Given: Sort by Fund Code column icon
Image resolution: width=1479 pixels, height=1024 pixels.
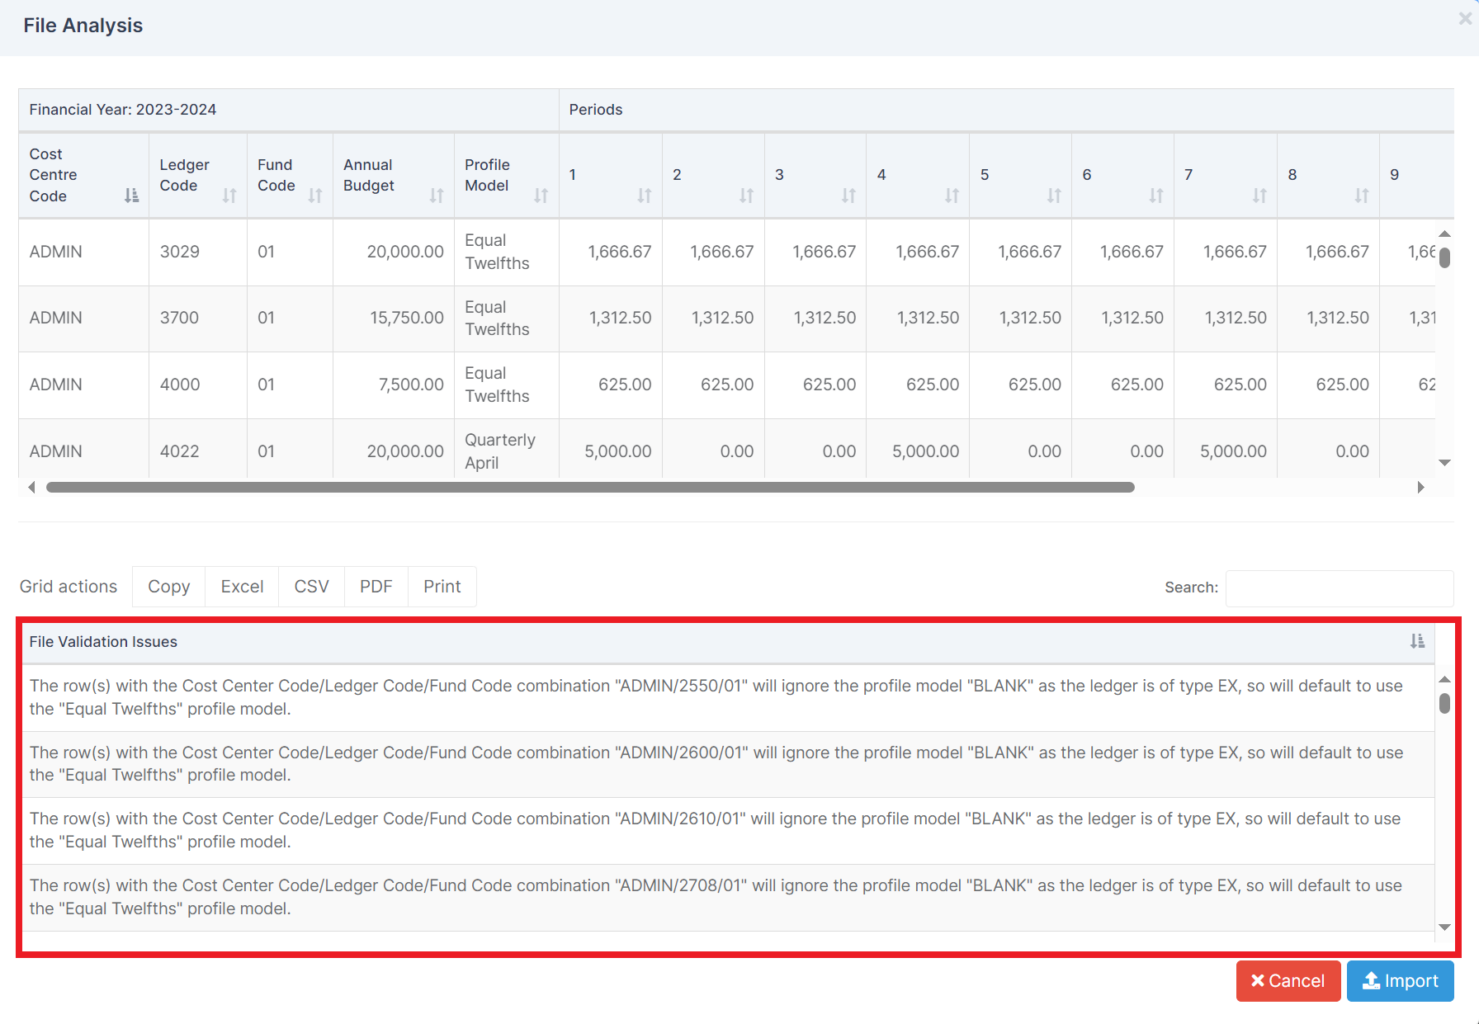Looking at the screenshot, I should 315,196.
